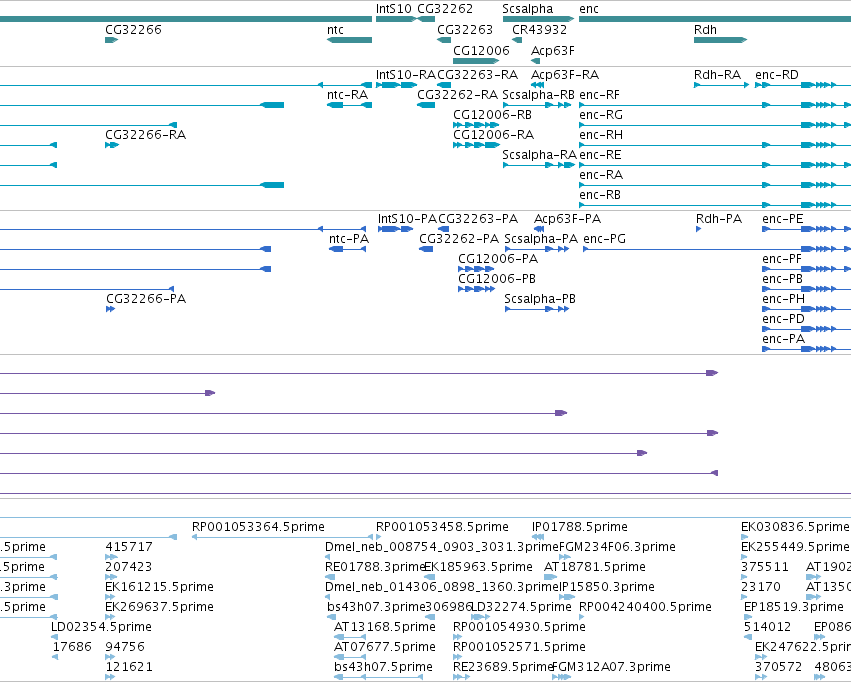Select the CG12006-RA transcript label
The image size is (851, 682).
tap(494, 135)
